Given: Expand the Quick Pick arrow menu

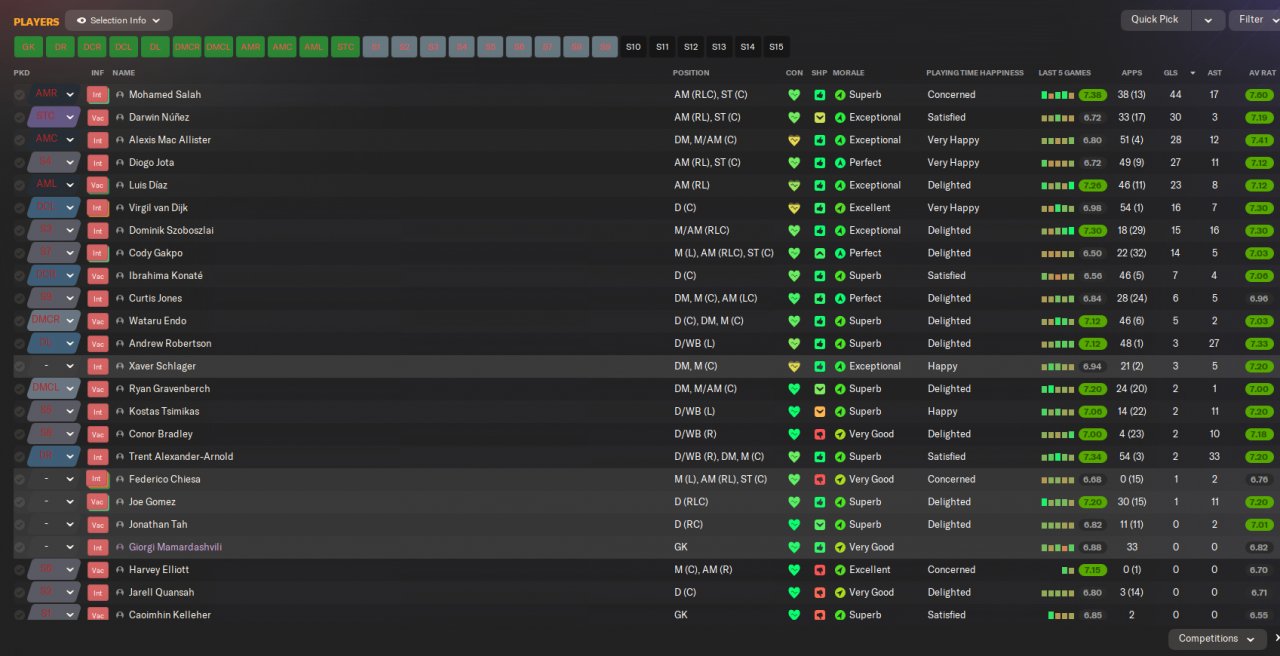Looking at the screenshot, I should coord(1208,20).
